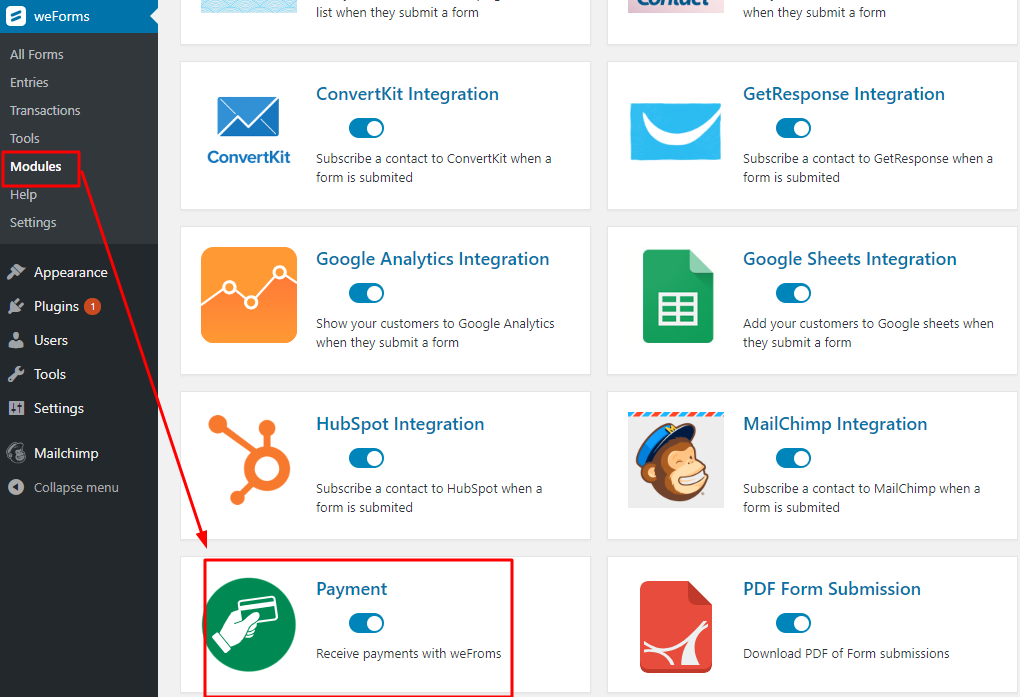
Task: Click the 'Receive payments with weFroms' description
Action: (409, 653)
